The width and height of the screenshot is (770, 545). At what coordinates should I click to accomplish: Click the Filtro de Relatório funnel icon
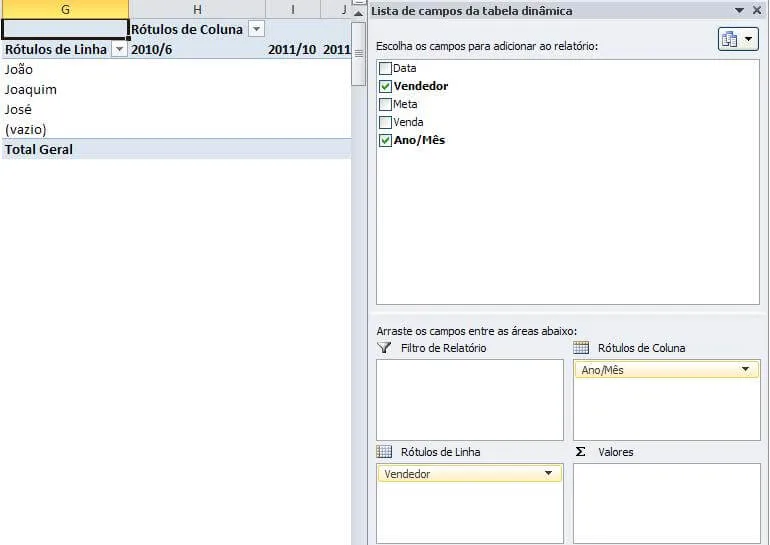tap(384, 348)
